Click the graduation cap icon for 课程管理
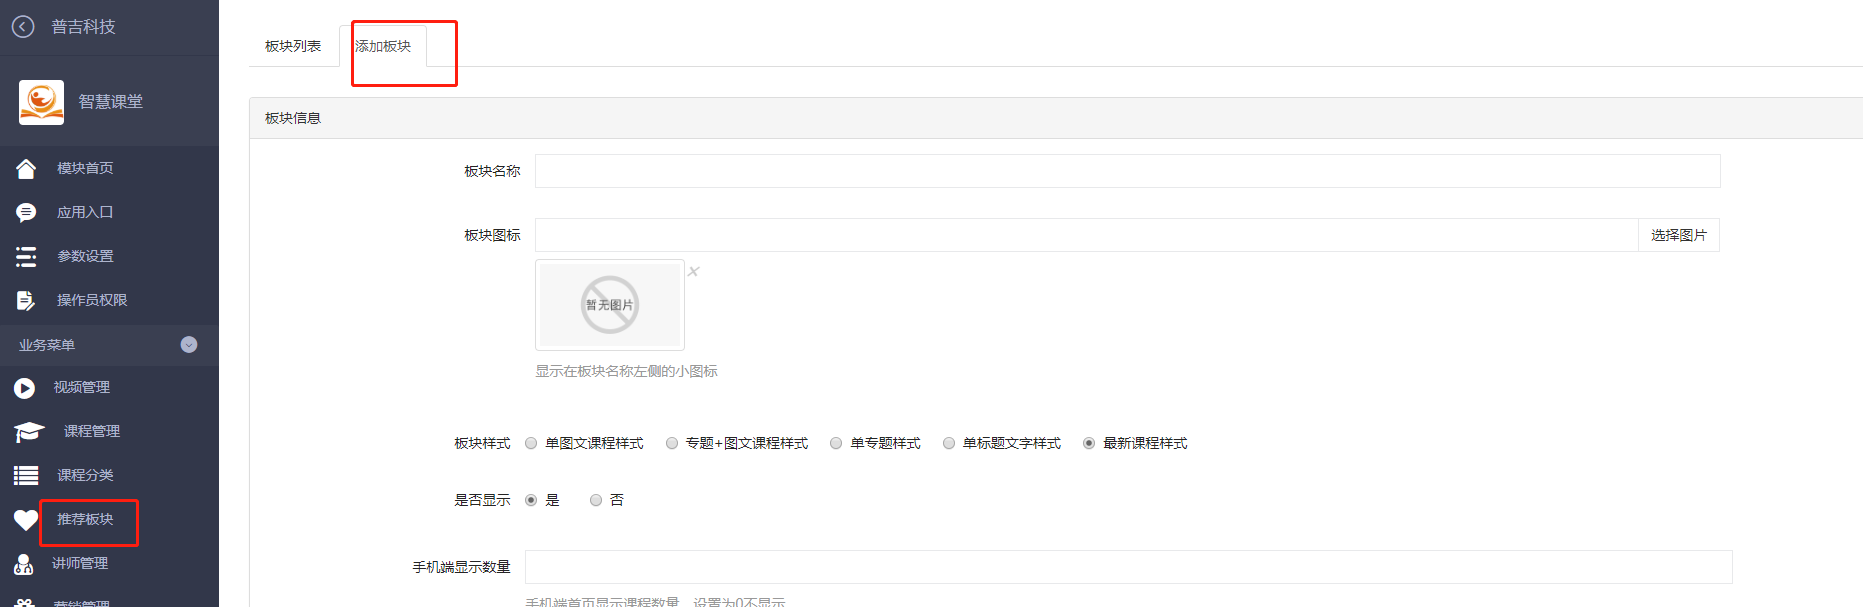This screenshot has height=607, width=1863. click(x=29, y=431)
